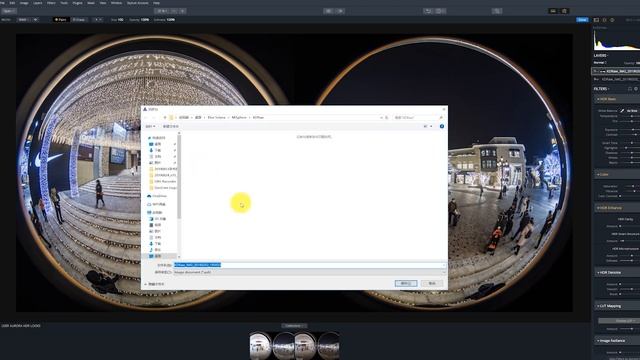Screen dimensions: 640x360
Task: Collapse the LUT Mapping filter section
Action: [598, 306]
